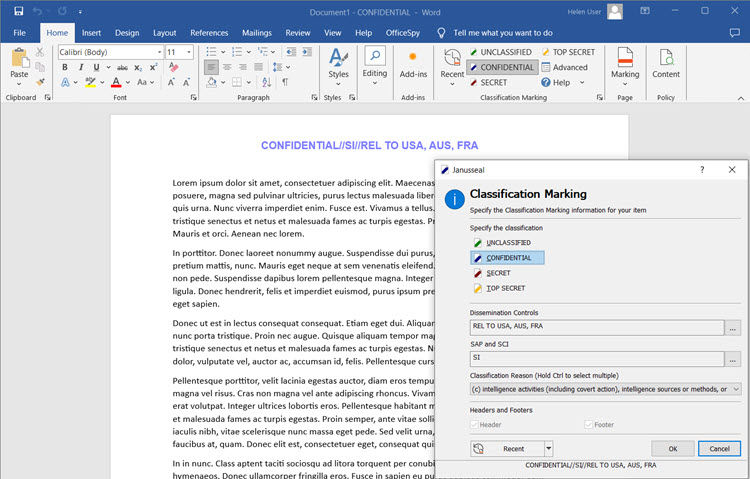Open the SAP and SCI browse button
This screenshot has height=479, width=750.
(x=732, y=359)
